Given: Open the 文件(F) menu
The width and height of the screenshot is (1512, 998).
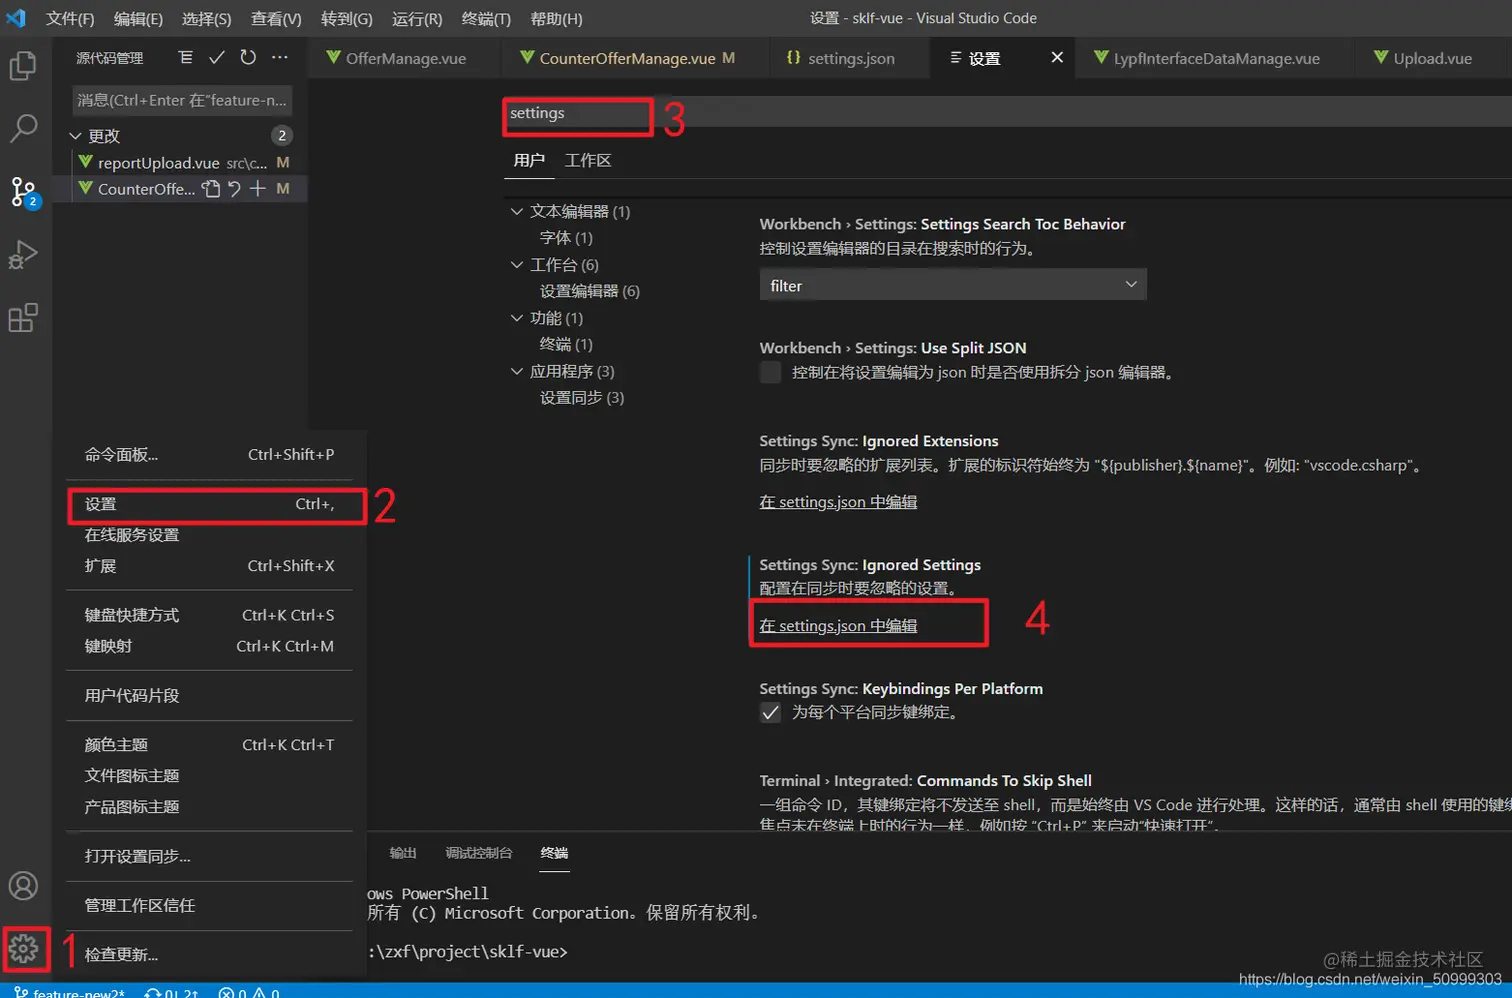Looking at the screenshot, I should click(70, 19).
